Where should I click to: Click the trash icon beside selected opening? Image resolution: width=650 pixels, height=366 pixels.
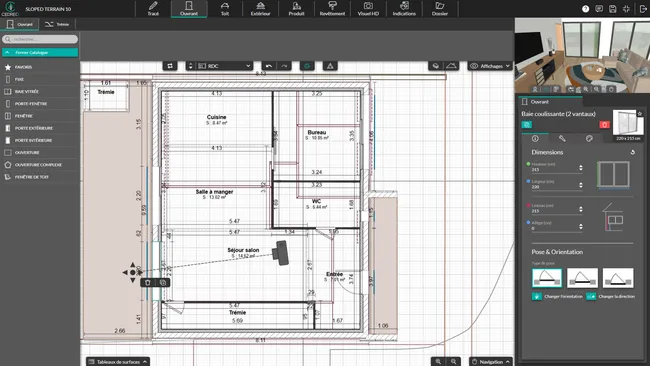click(x=148, y=283)
